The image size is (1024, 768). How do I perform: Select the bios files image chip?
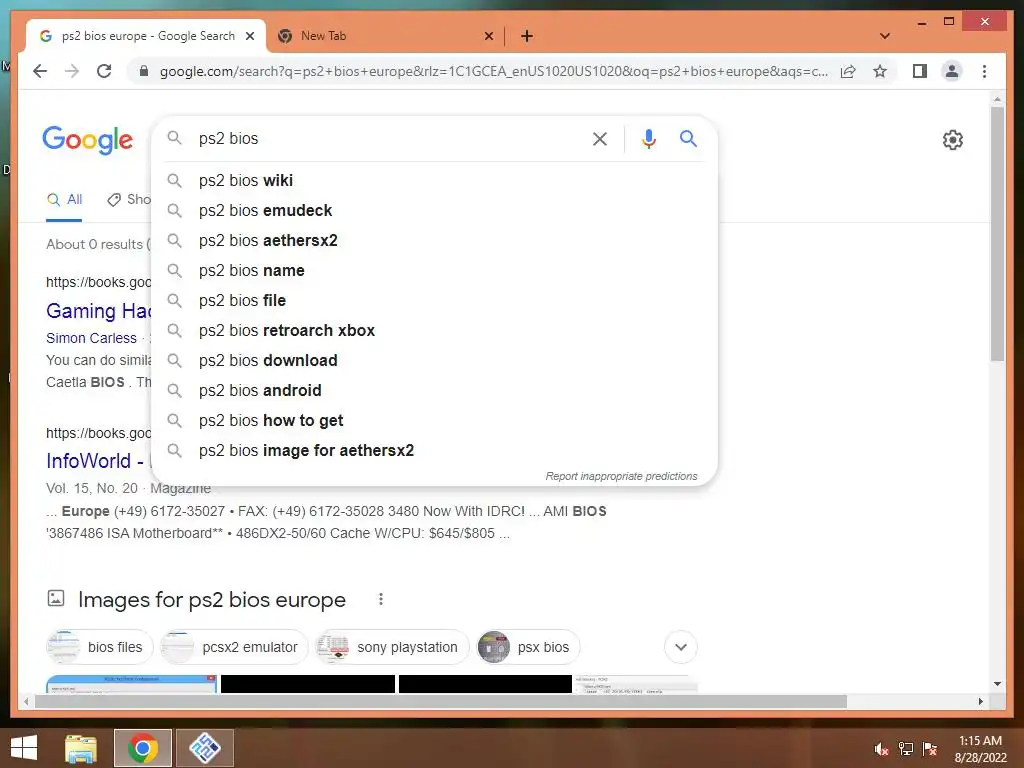click(99, 647)
